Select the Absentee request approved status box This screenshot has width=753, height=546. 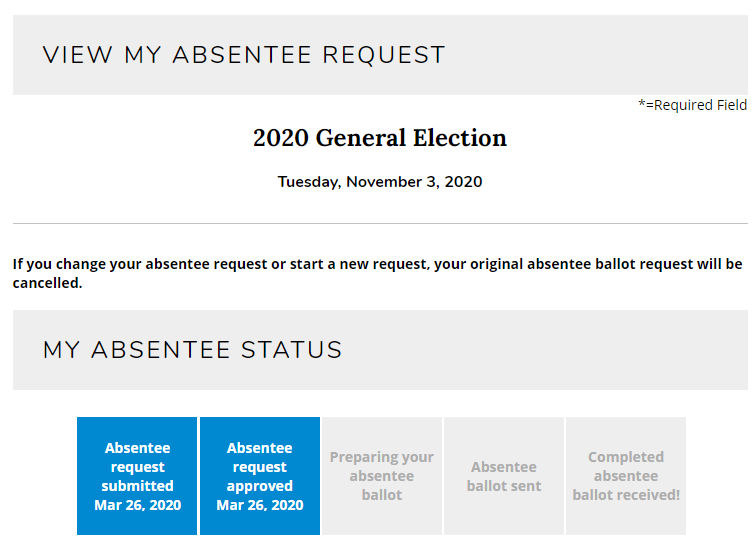click(260, 475)
